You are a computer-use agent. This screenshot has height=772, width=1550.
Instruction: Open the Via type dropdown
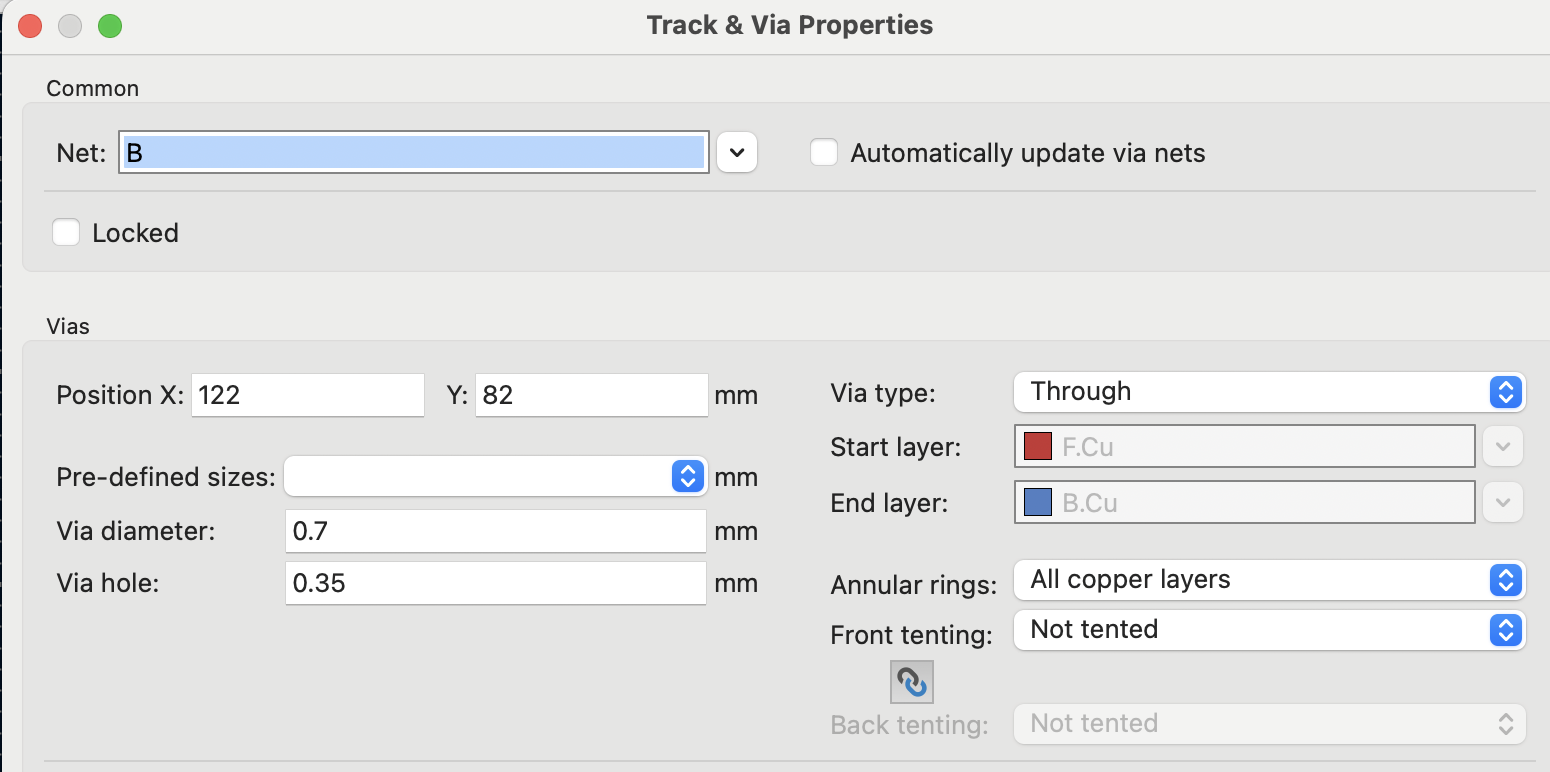point(1269,391)
